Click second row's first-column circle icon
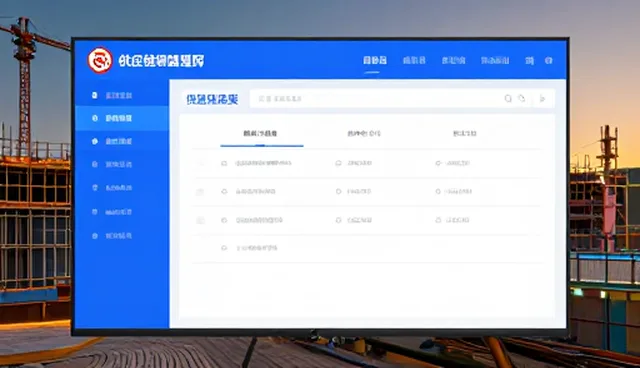640x368 pixels. pos(224,191)
